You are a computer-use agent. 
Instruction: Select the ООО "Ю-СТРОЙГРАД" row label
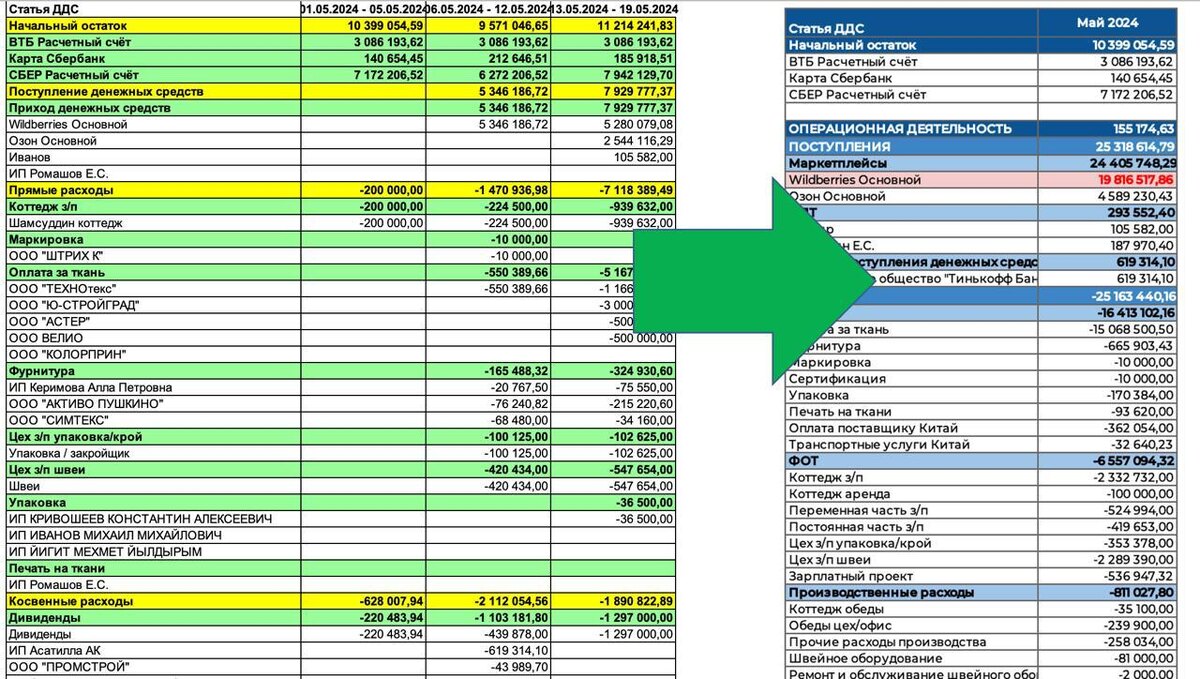(x=73, y=305)
